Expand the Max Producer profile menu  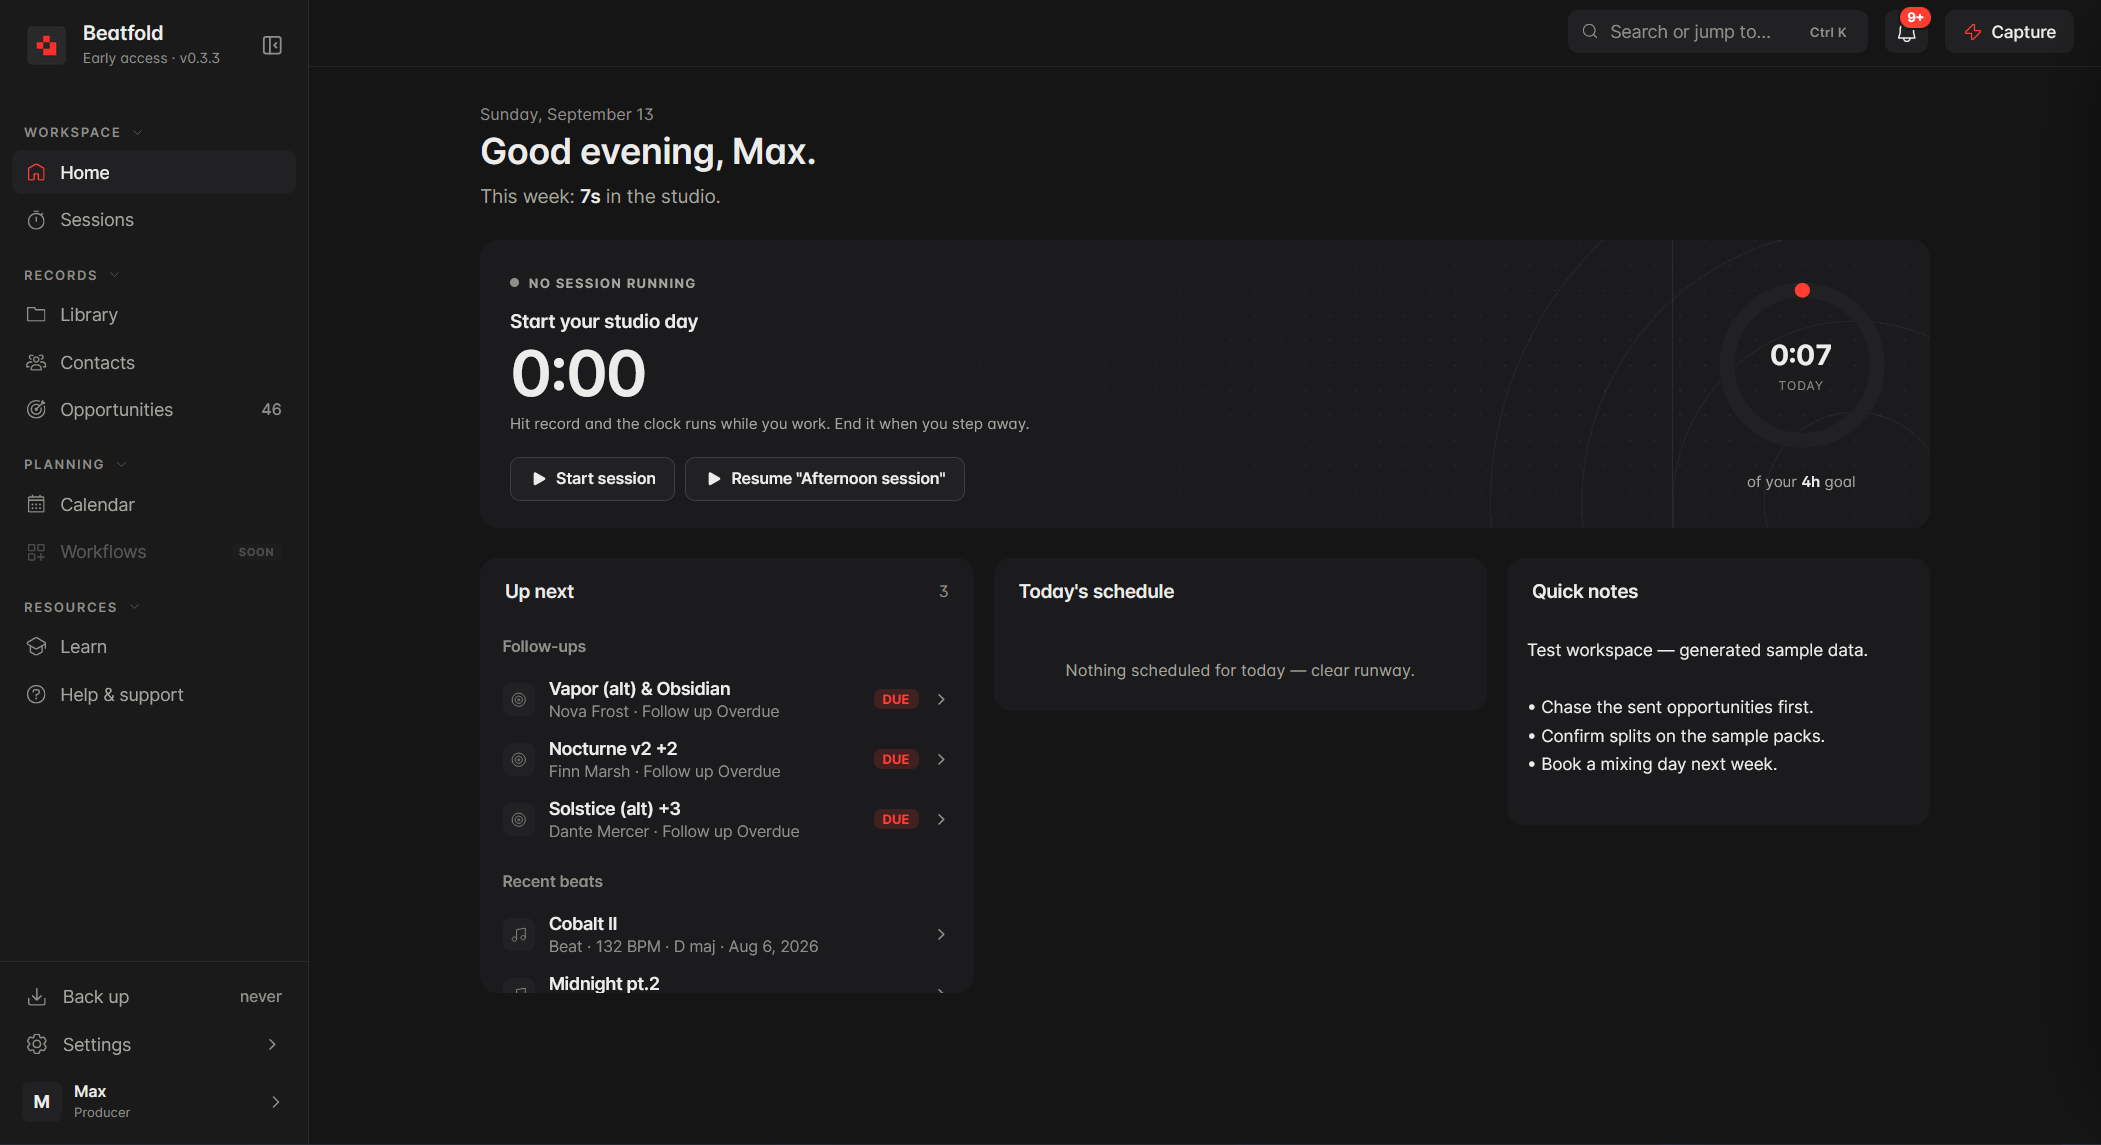coord(154,1101)
